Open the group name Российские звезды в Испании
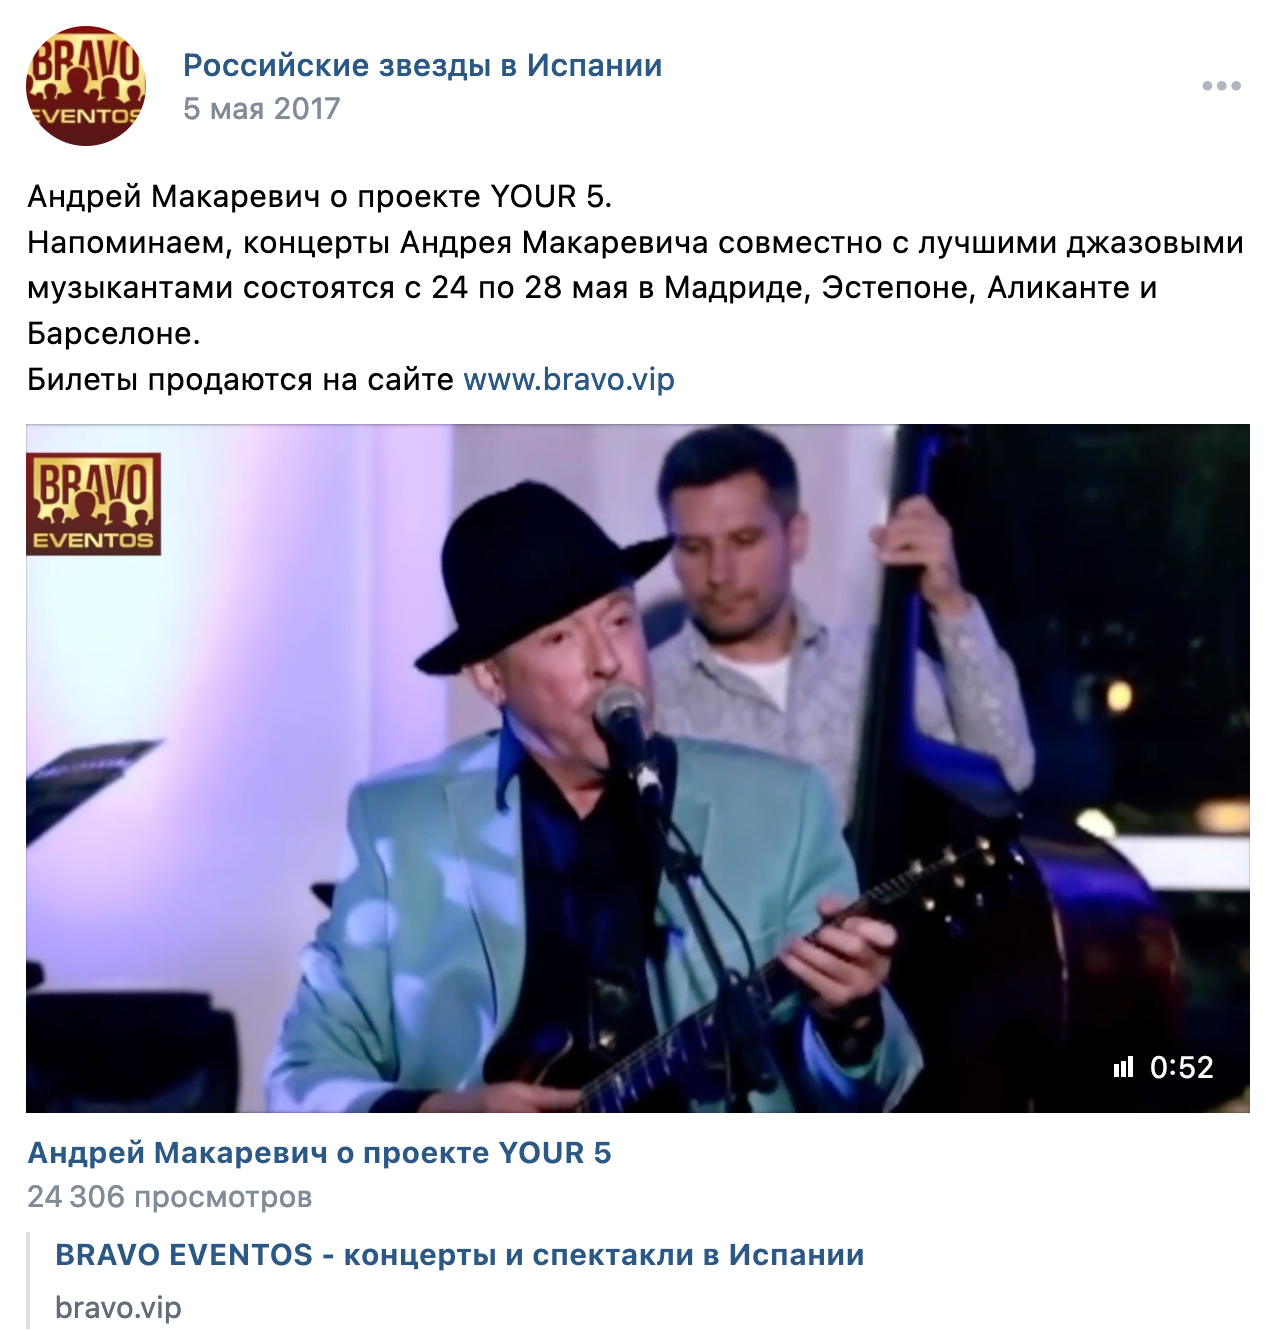 pos(422,65)
